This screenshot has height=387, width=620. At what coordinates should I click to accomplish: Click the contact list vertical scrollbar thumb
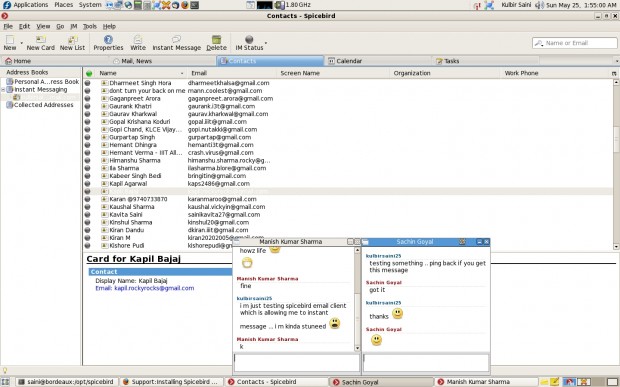[x=616, y=139]
